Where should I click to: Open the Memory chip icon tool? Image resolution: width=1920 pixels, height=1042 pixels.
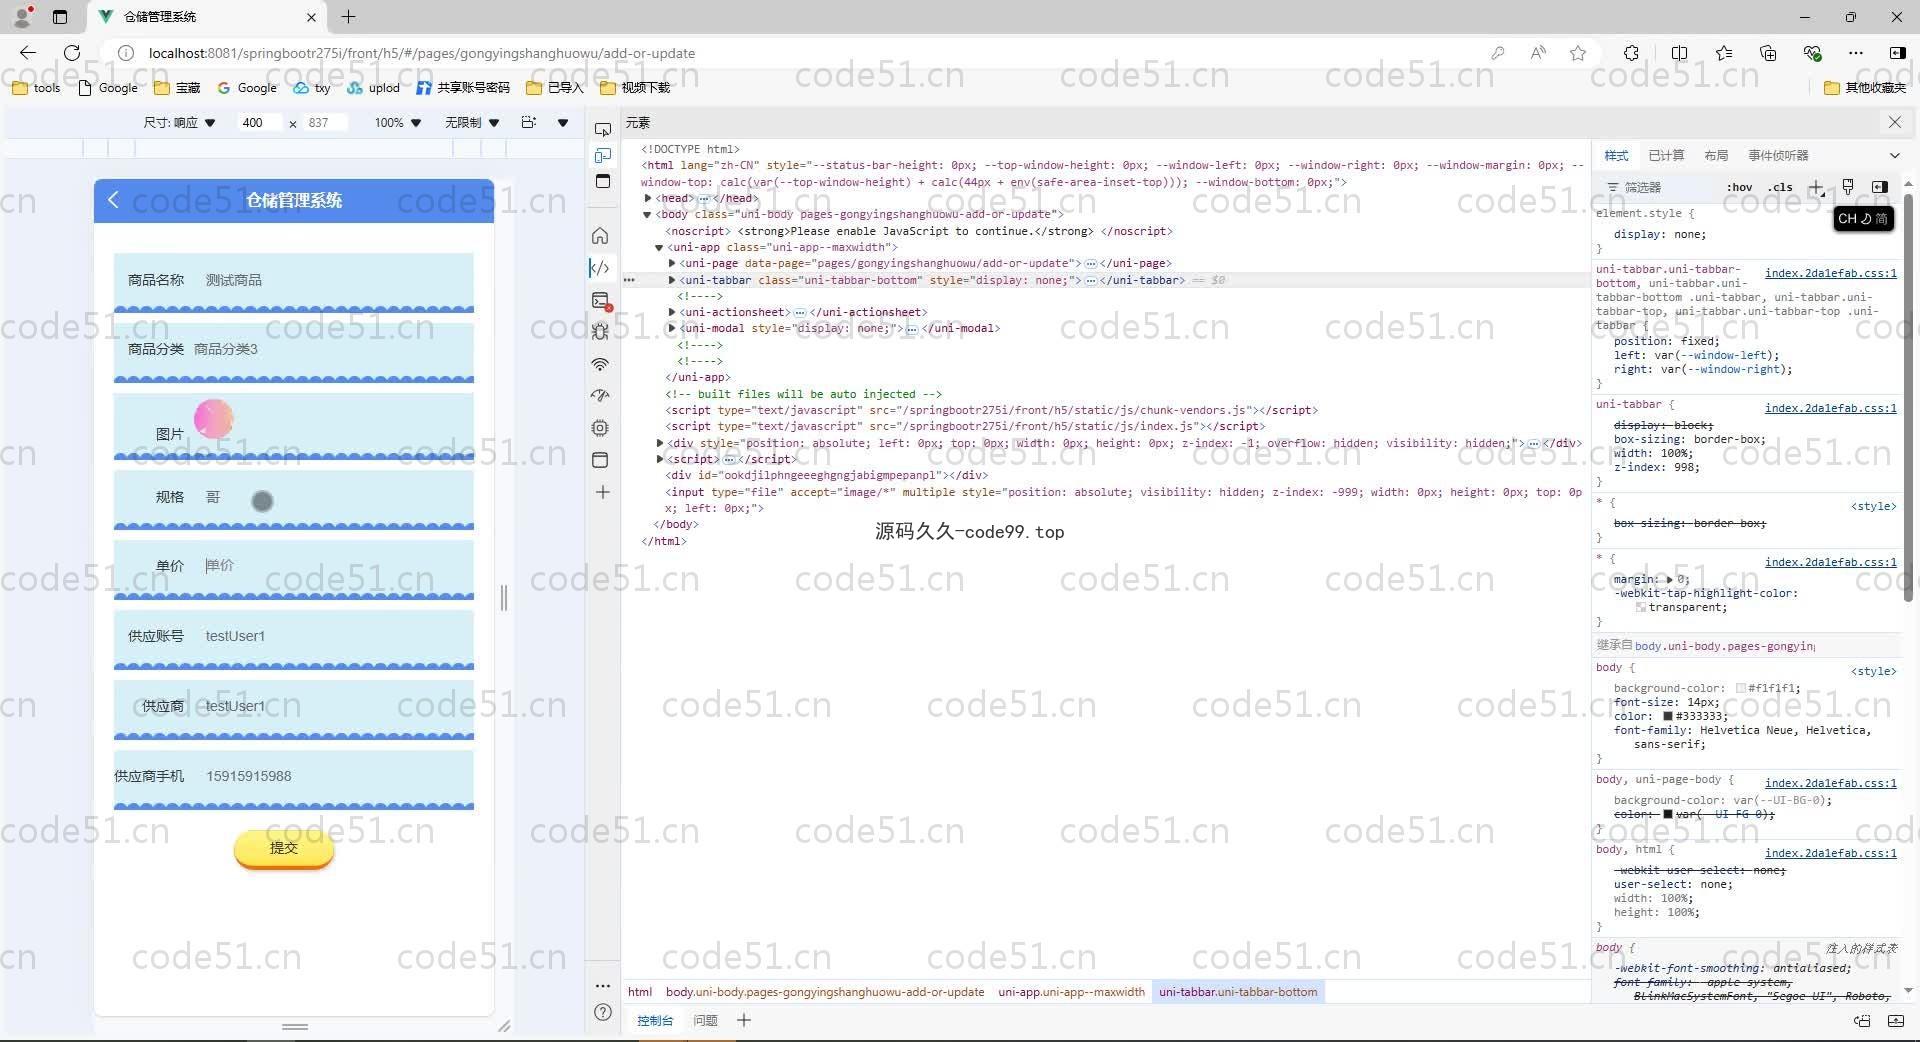tap(600, 428)
